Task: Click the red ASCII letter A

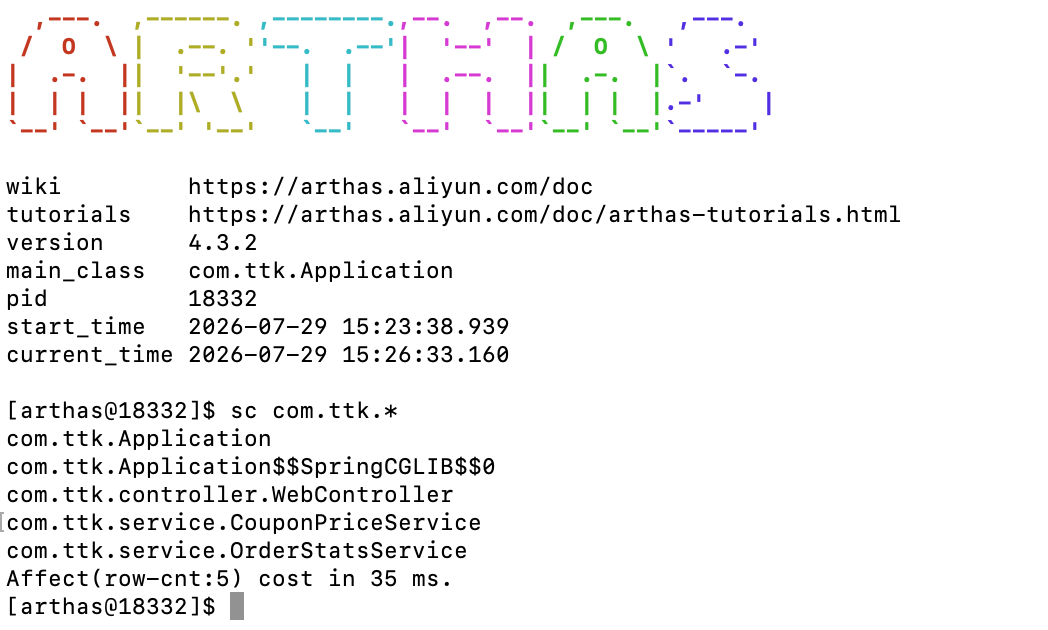Action: pyautogui.click(x=69, y=74)
